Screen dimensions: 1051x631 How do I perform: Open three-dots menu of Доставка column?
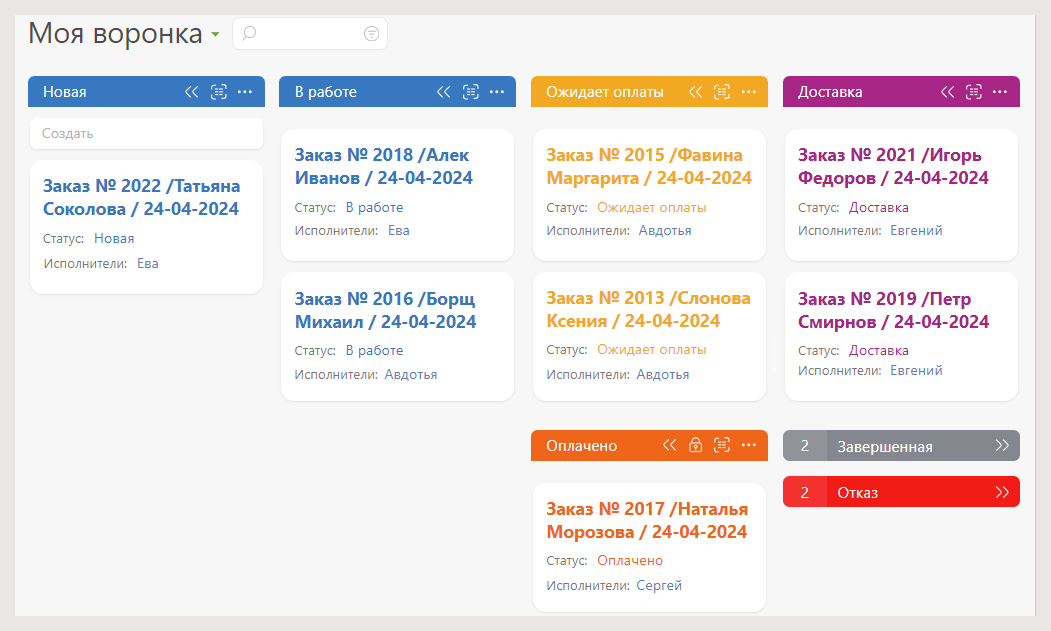click(1001, 92)
